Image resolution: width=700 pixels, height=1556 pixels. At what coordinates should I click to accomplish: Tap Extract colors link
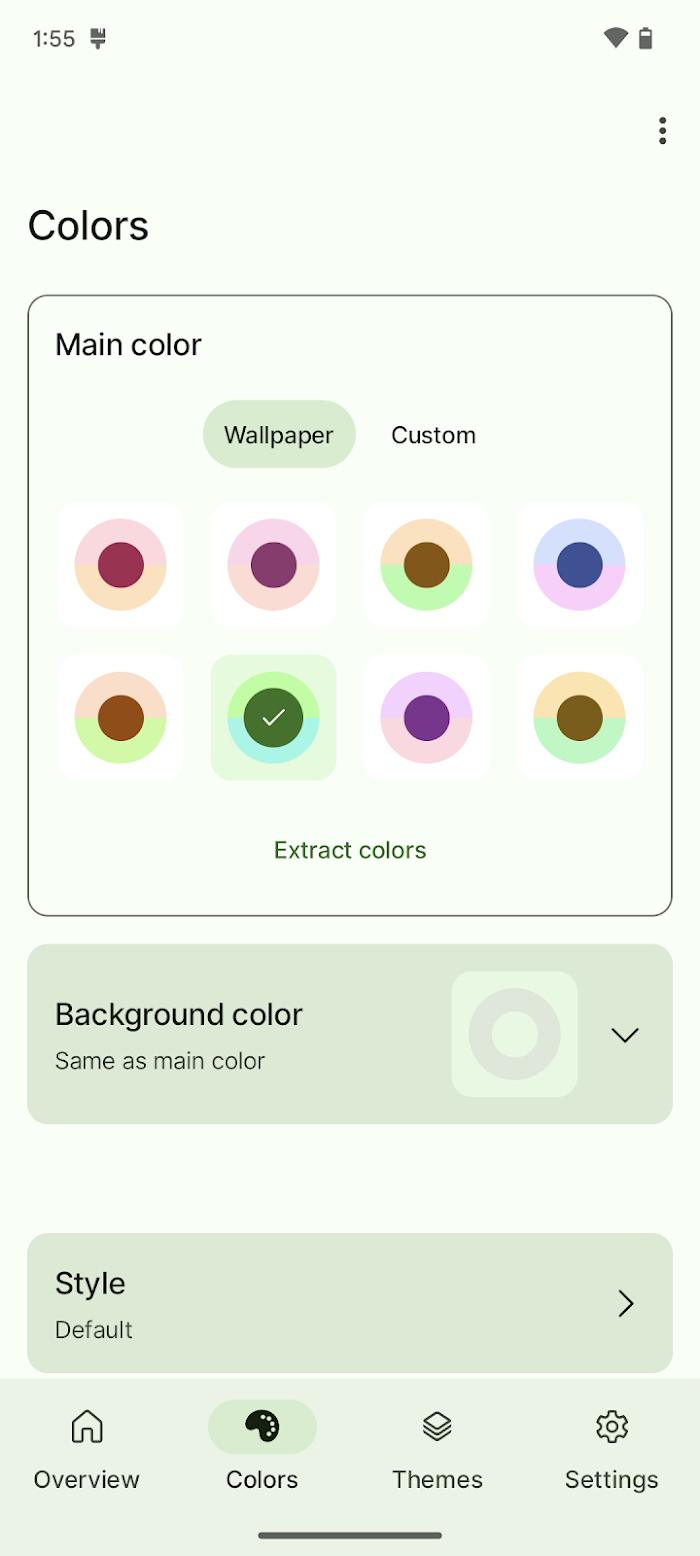pyautogui.click(x=350, y=850)
